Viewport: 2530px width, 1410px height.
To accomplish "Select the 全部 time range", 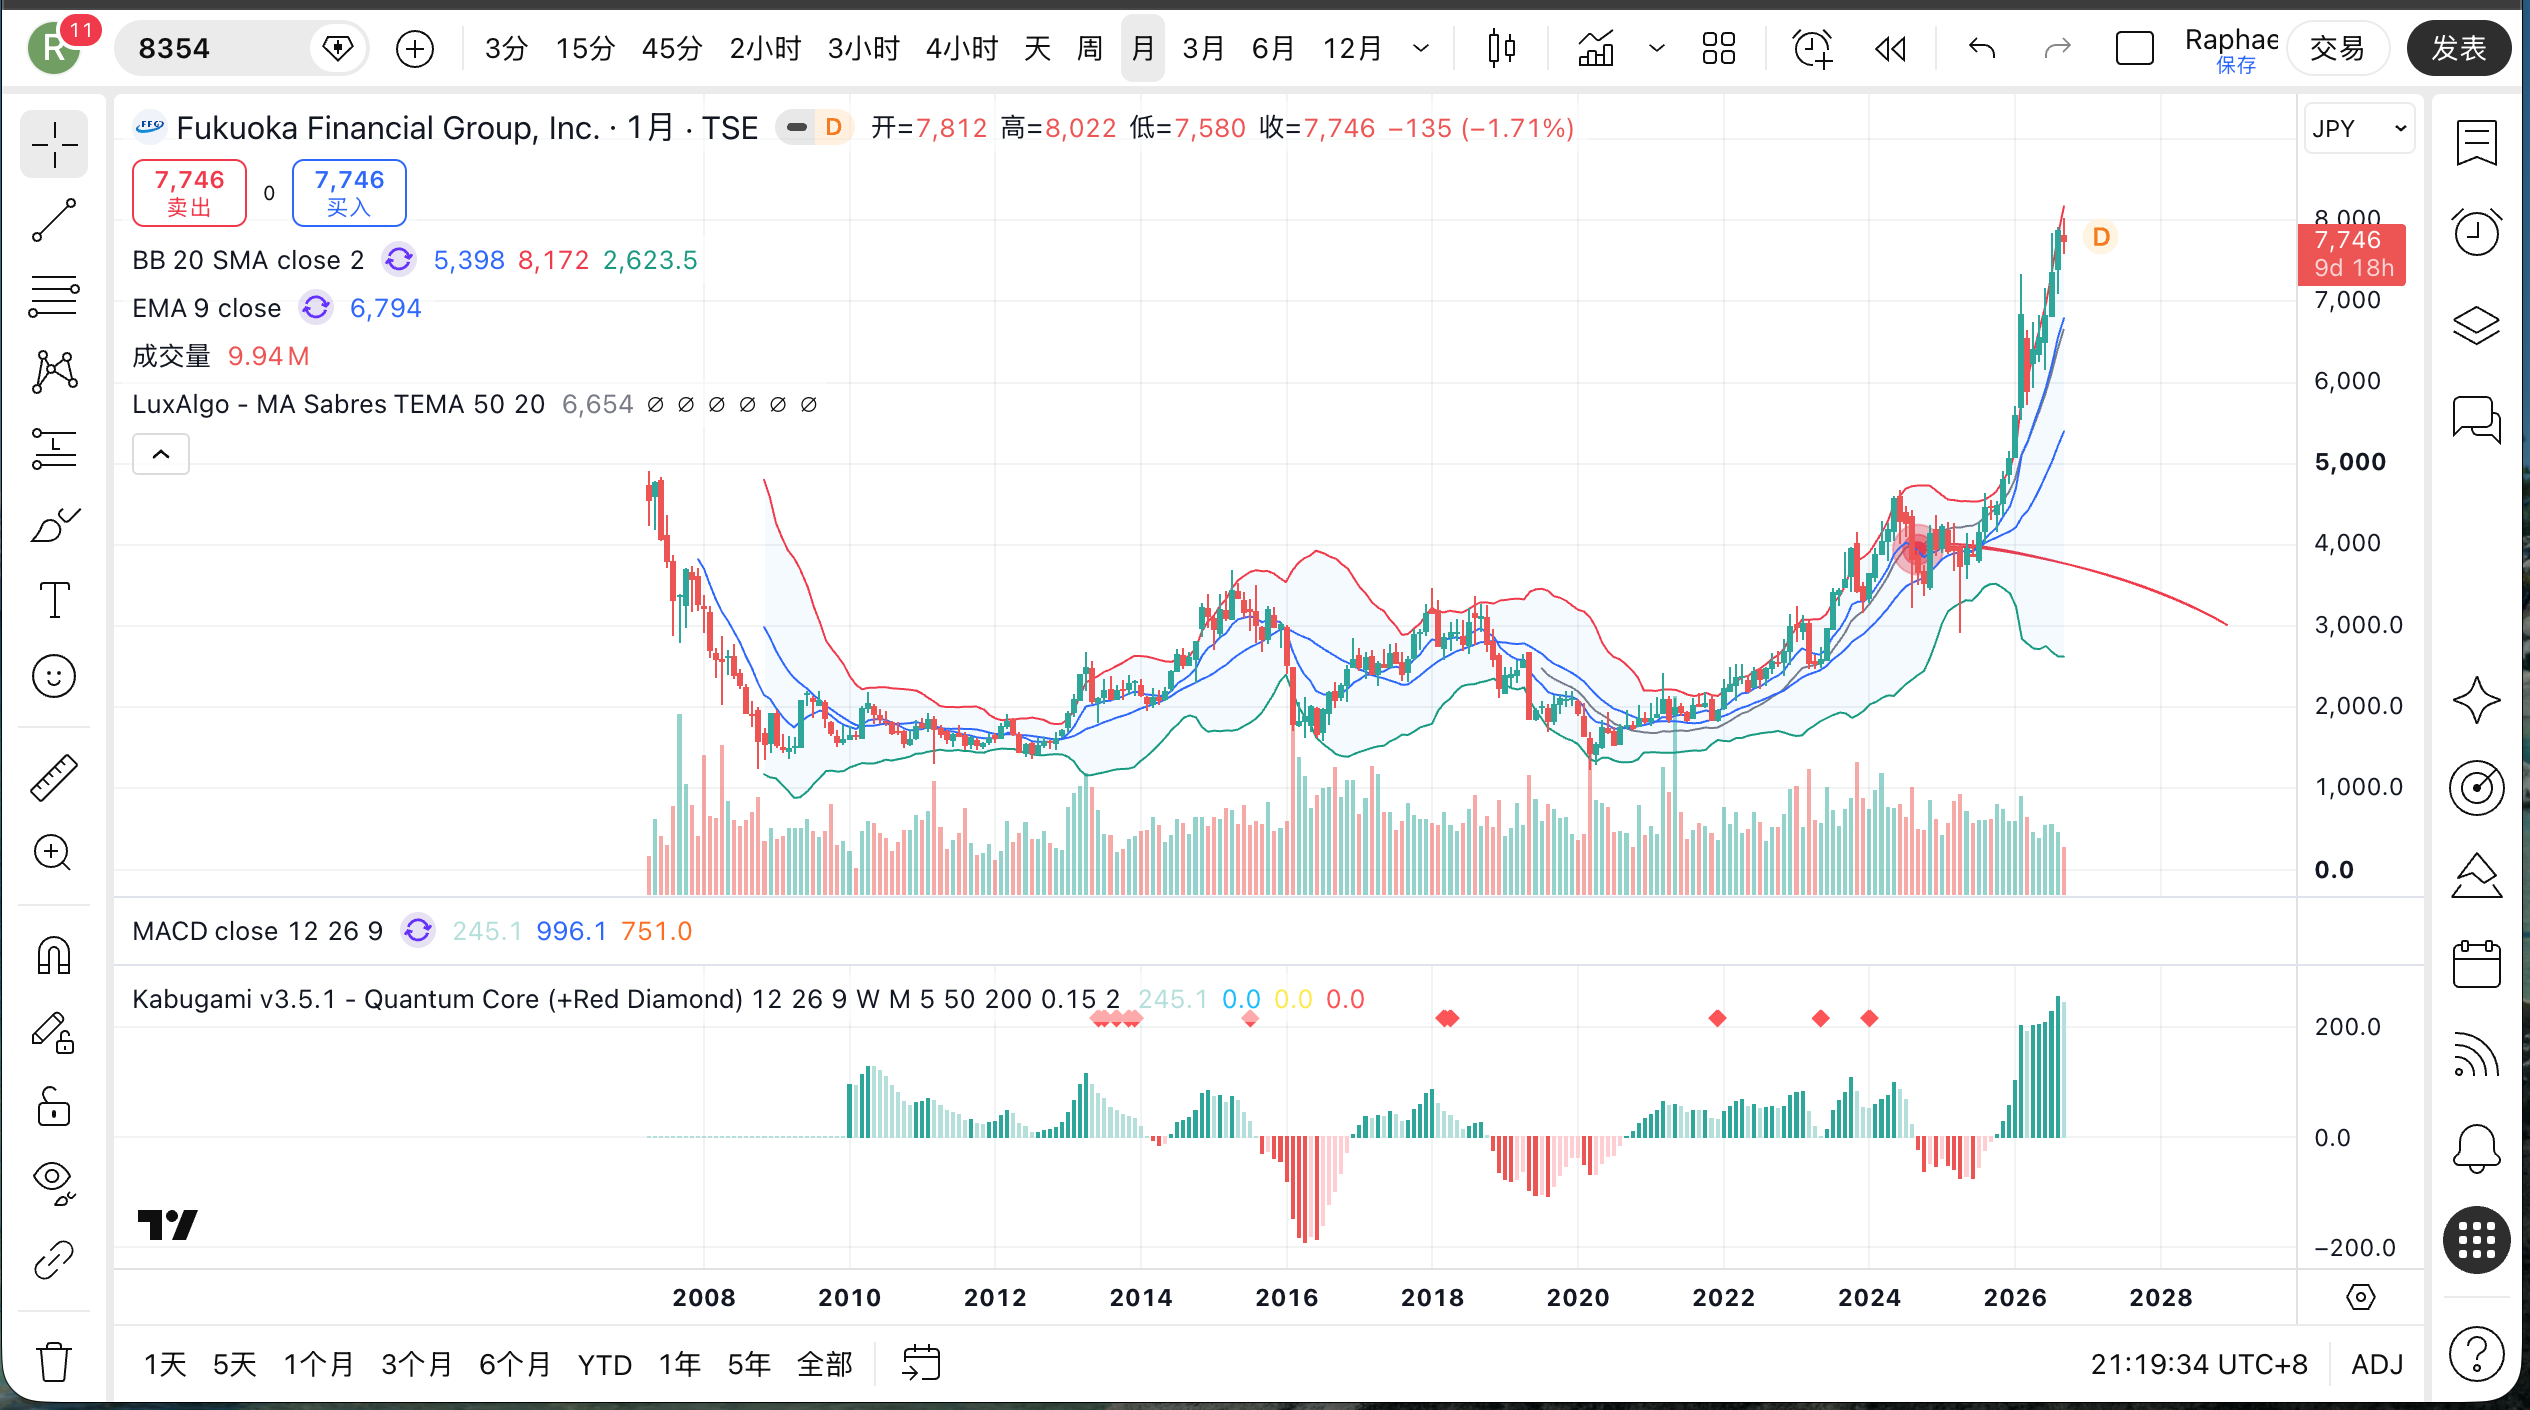I will point(825,1364).
